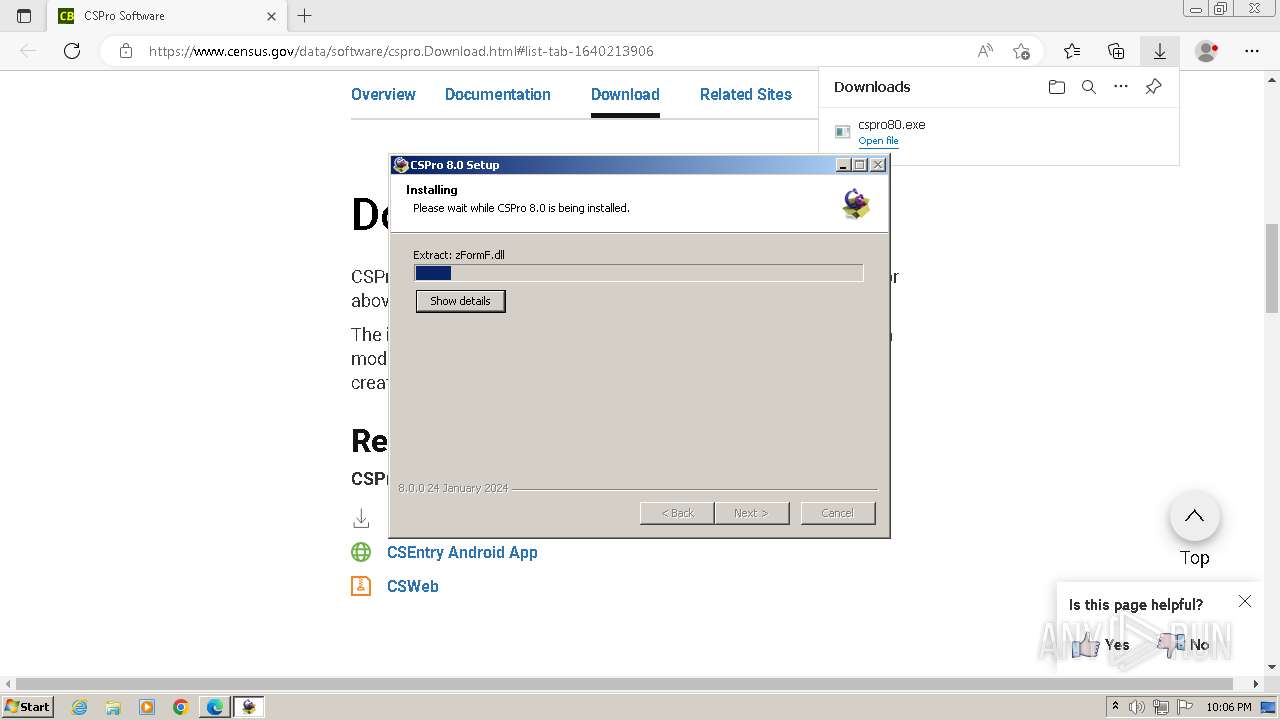Open more options in Downloads panel

tap(1121, 87)
